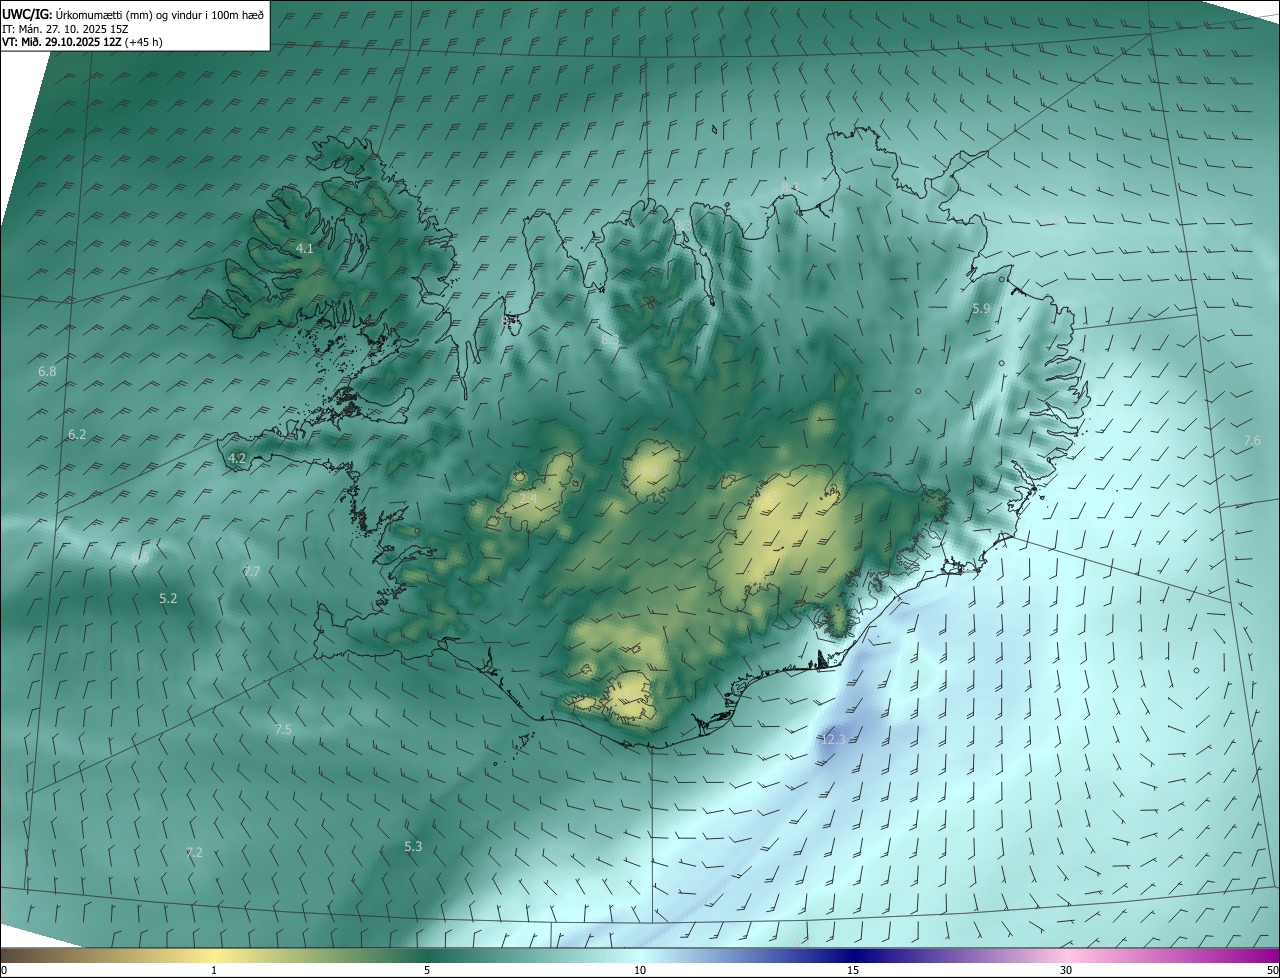Select the color scale tick labeled 10

point(640,970)
